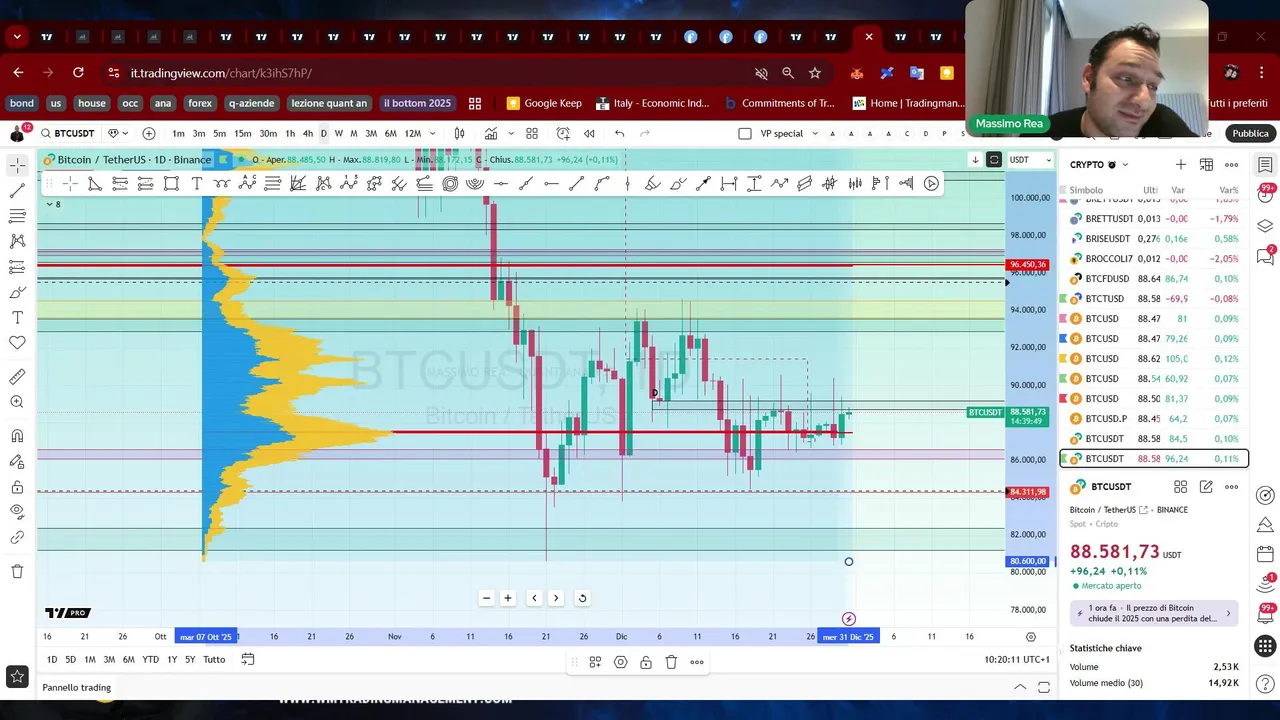The width and height of the screenshot is (1280, 720).
Task: Add a symbol to compare with plus icon
Action: click(x=149, y=134)
